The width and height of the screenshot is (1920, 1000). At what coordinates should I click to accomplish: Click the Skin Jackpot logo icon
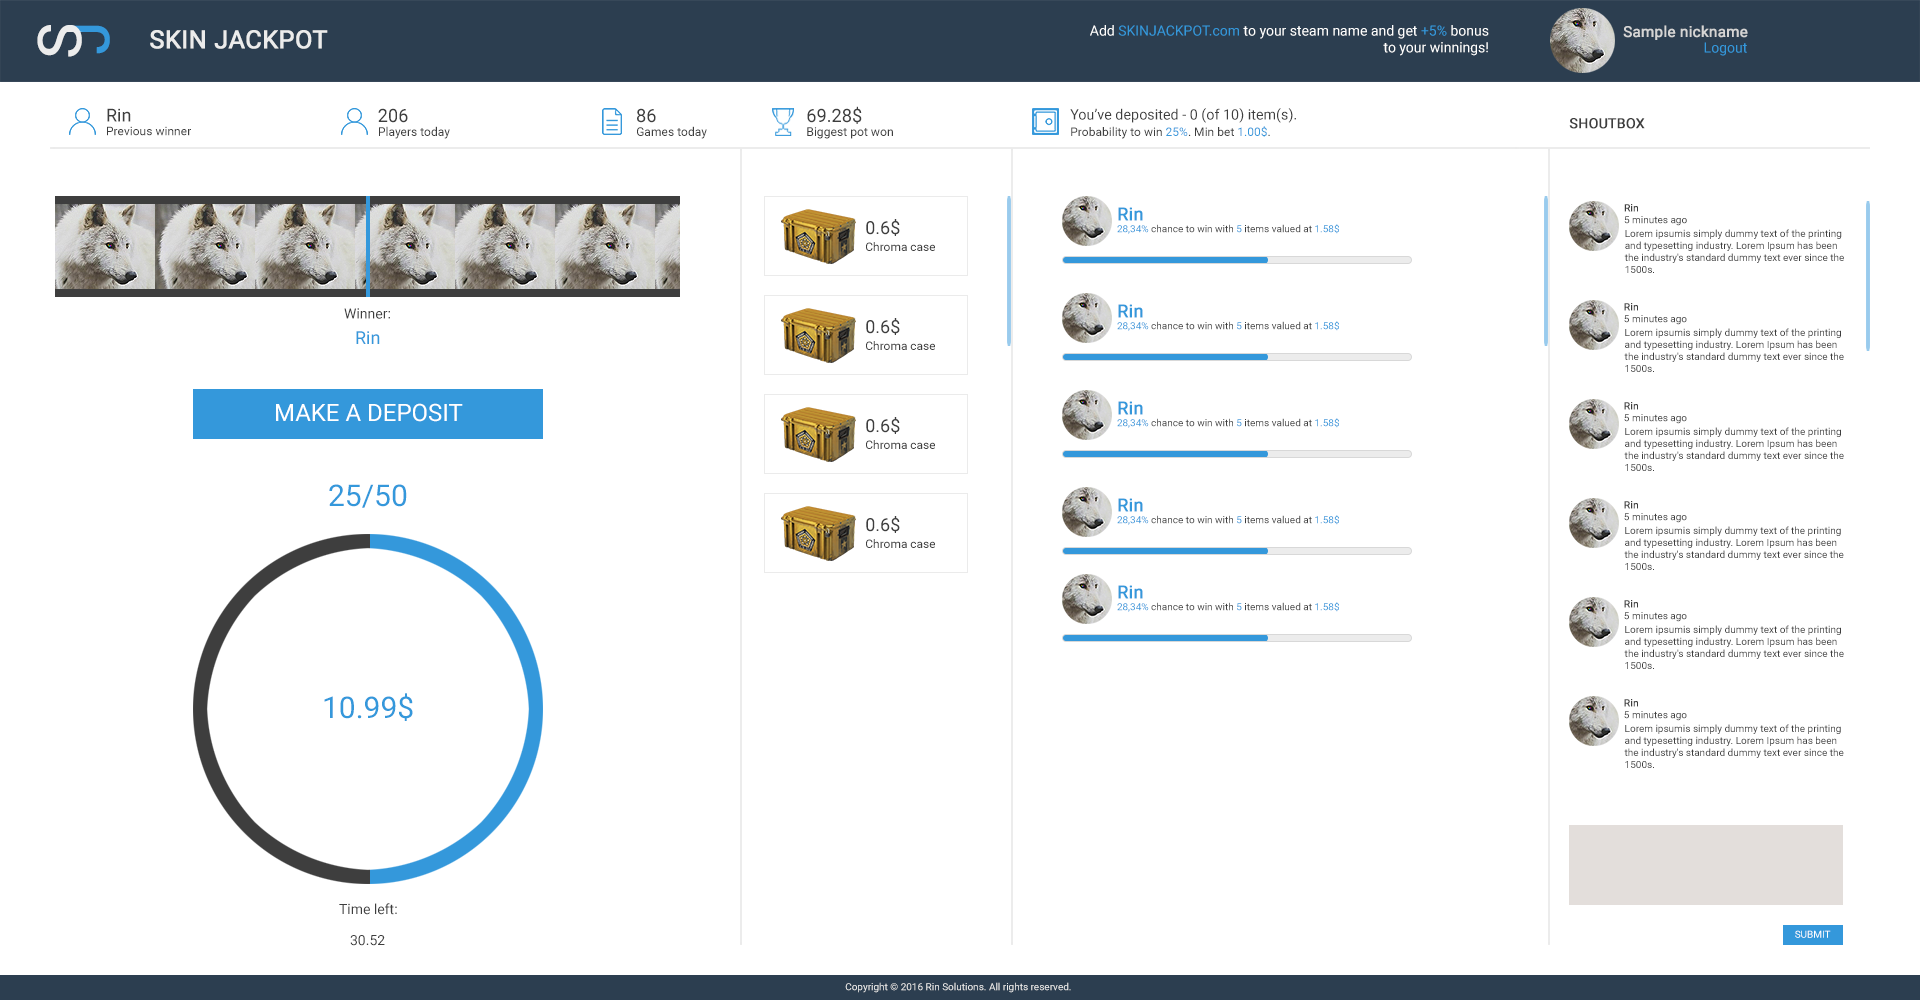73,40
